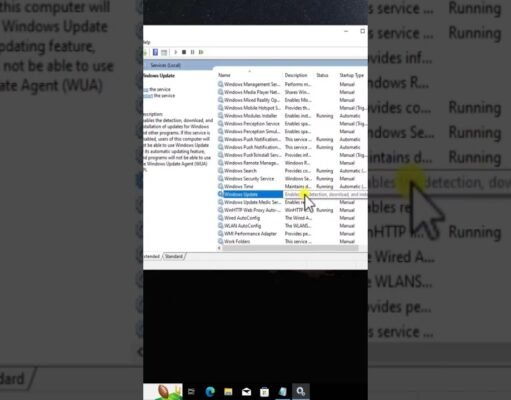
Task: Select Windows Perception Simulation service row
Action: coord(292,131)
